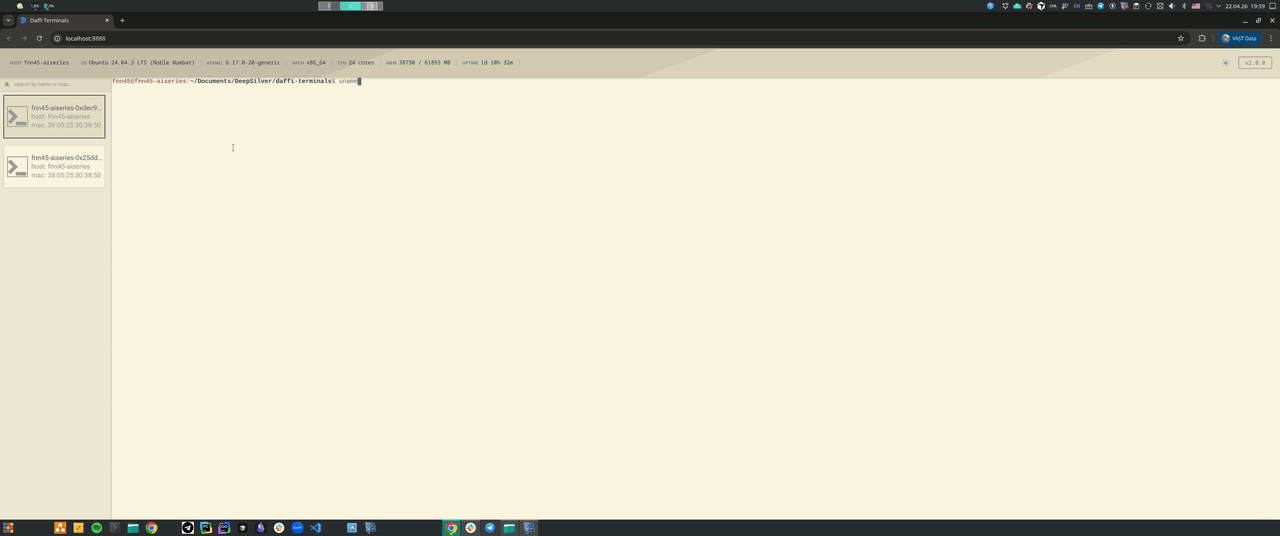Go back using the browser back arrow
The height and width of the screenshot is (536, 1280).
9,38
